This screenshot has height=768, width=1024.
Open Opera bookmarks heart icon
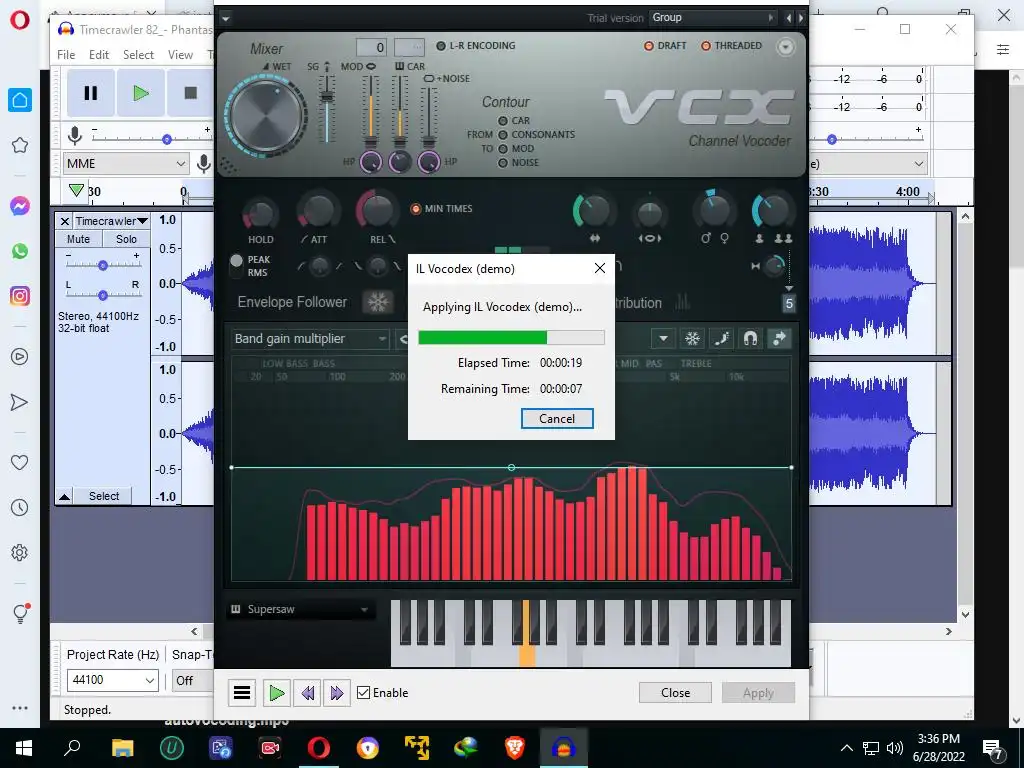tap(20, 462)
